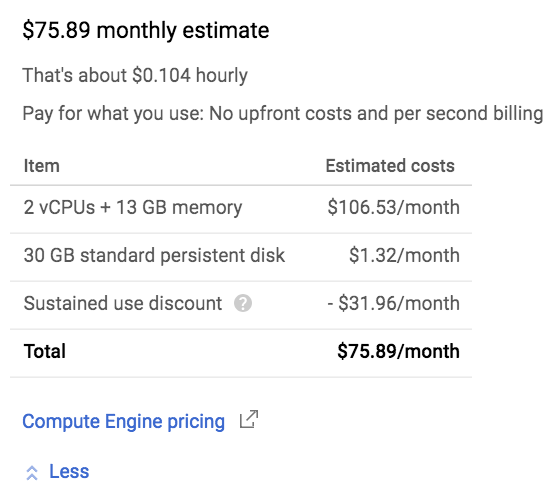The height and width of the screenshot is (492, 560).
Task: Select the Total row label
Action: pyautogui.click(x=45, y=351)
